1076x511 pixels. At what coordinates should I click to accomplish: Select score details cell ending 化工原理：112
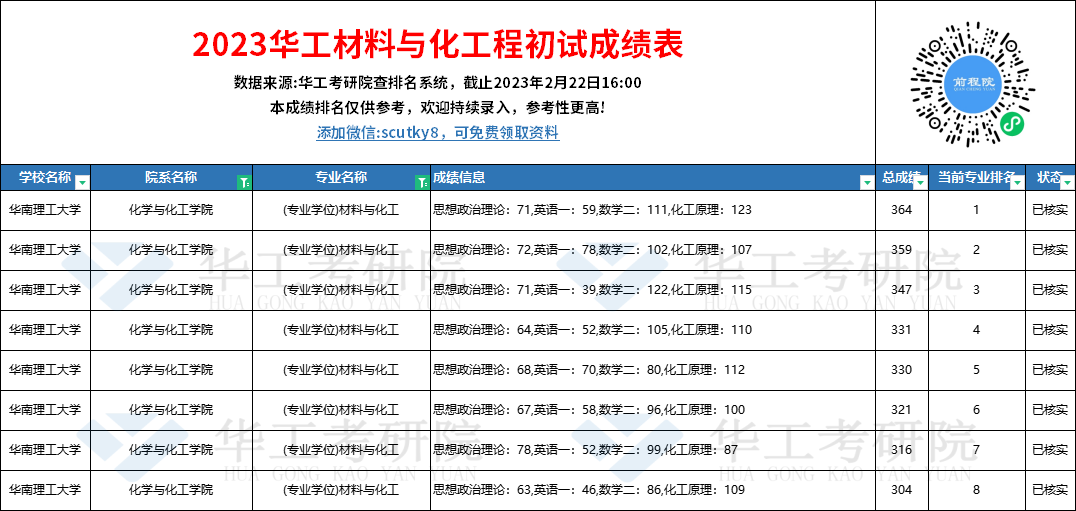(653, 370)
